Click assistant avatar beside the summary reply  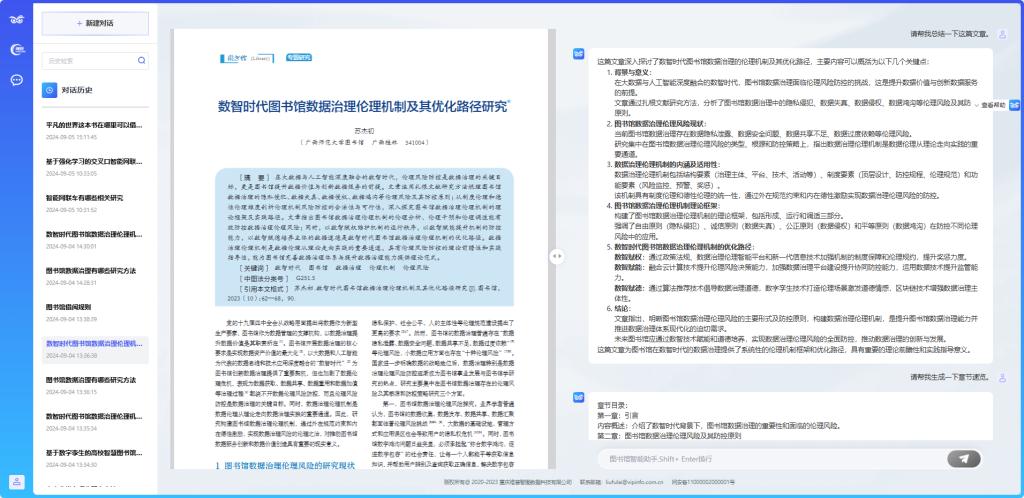coord(579,54)
